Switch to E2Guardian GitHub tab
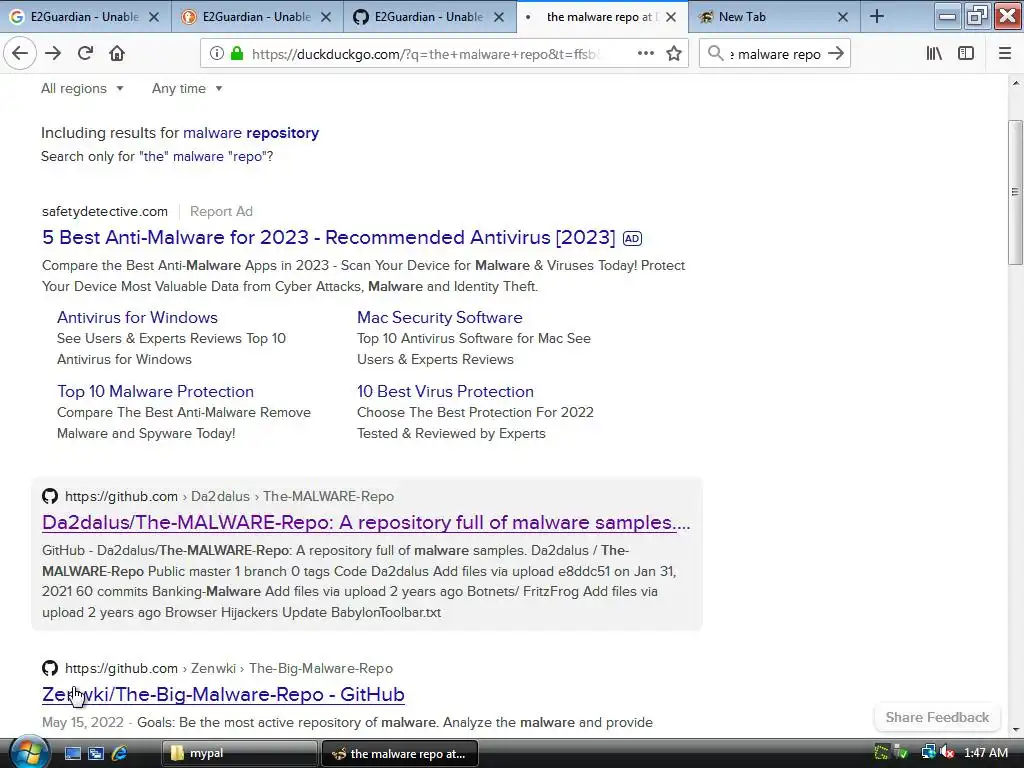1024x768 pixels. [x=430, y=17]
